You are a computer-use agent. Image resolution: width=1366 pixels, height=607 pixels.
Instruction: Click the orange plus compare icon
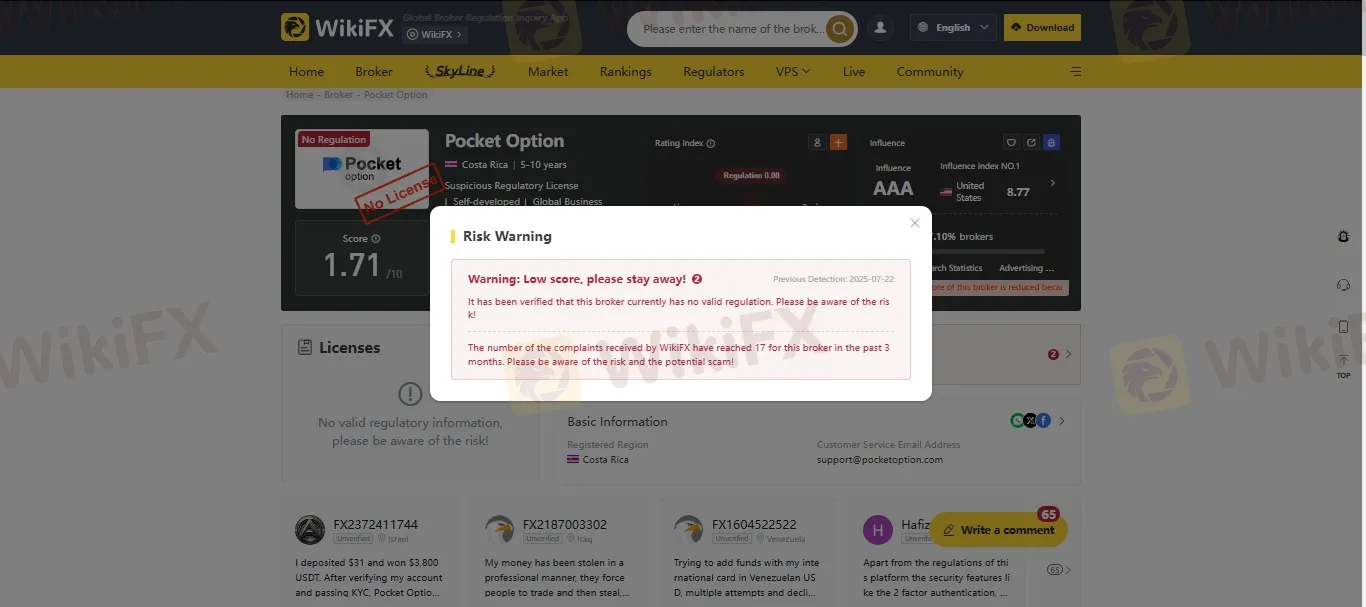point(838,143)
